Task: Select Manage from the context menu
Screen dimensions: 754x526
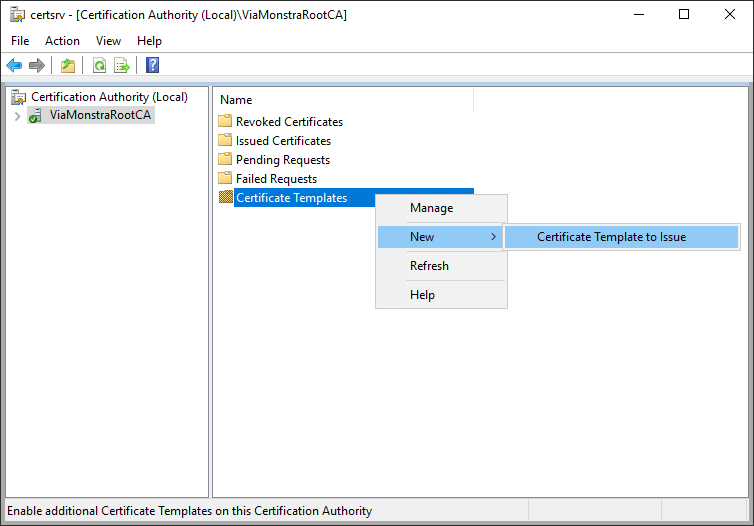Action: [x=431, y=208]
